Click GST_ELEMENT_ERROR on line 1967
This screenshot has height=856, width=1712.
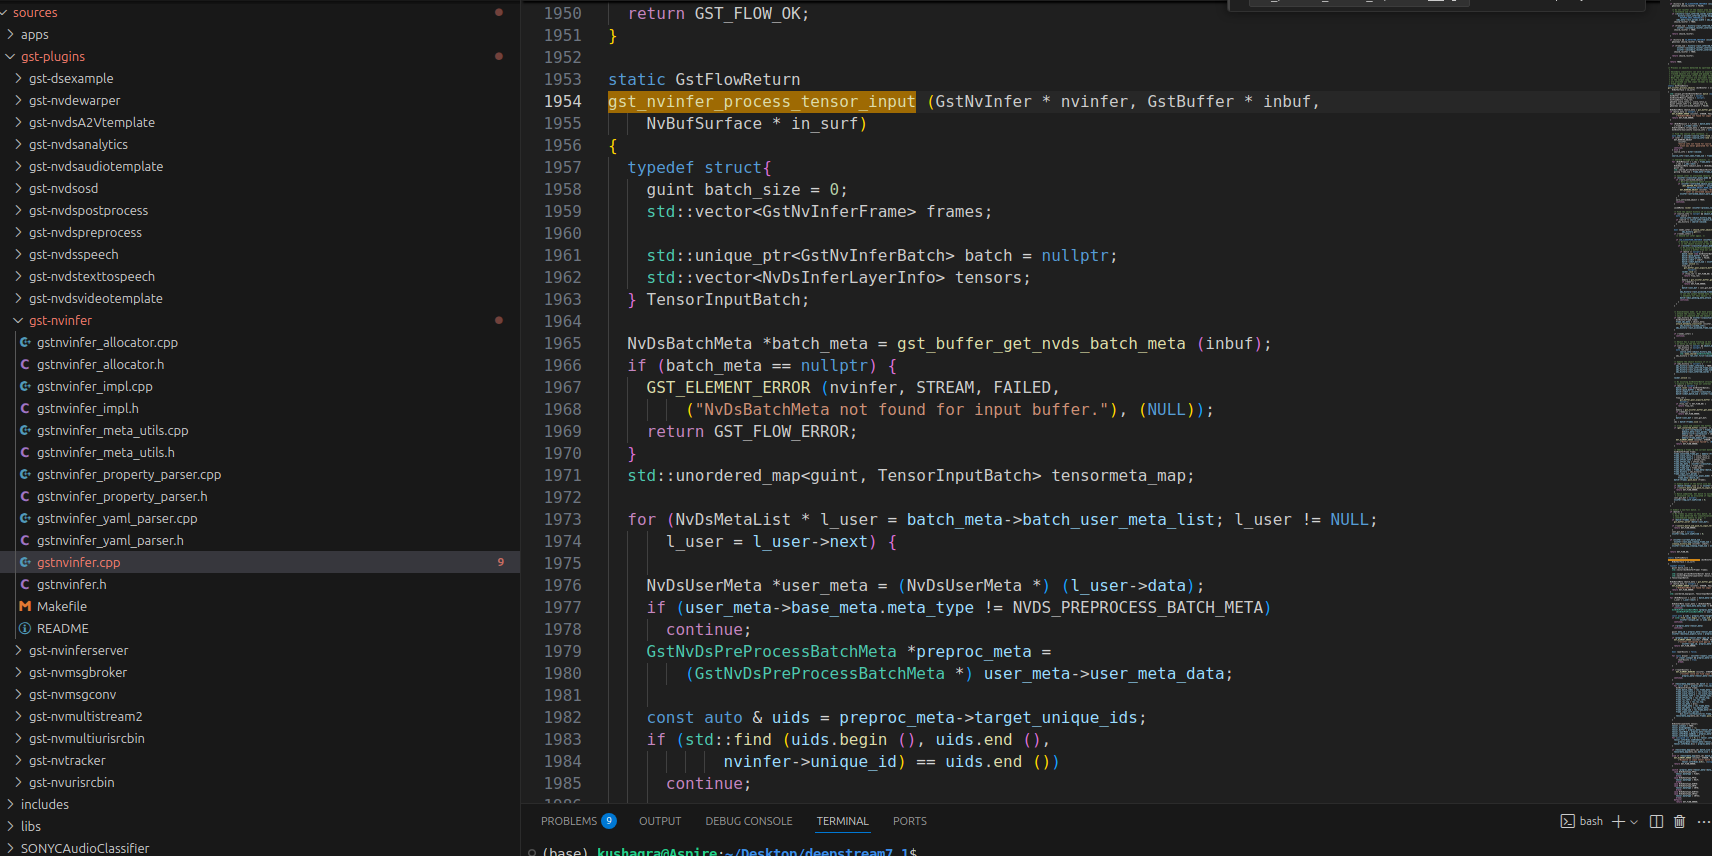click(x=728, y=387)
